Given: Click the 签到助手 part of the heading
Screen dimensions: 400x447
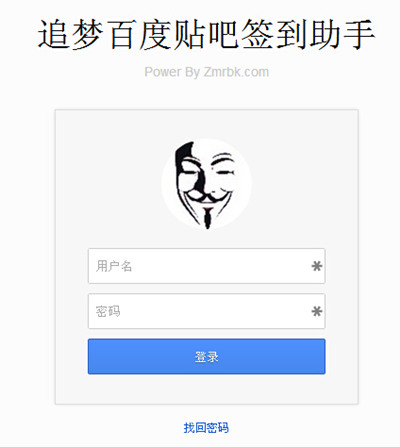Looking at the screenshot, I should coord(308,34).
